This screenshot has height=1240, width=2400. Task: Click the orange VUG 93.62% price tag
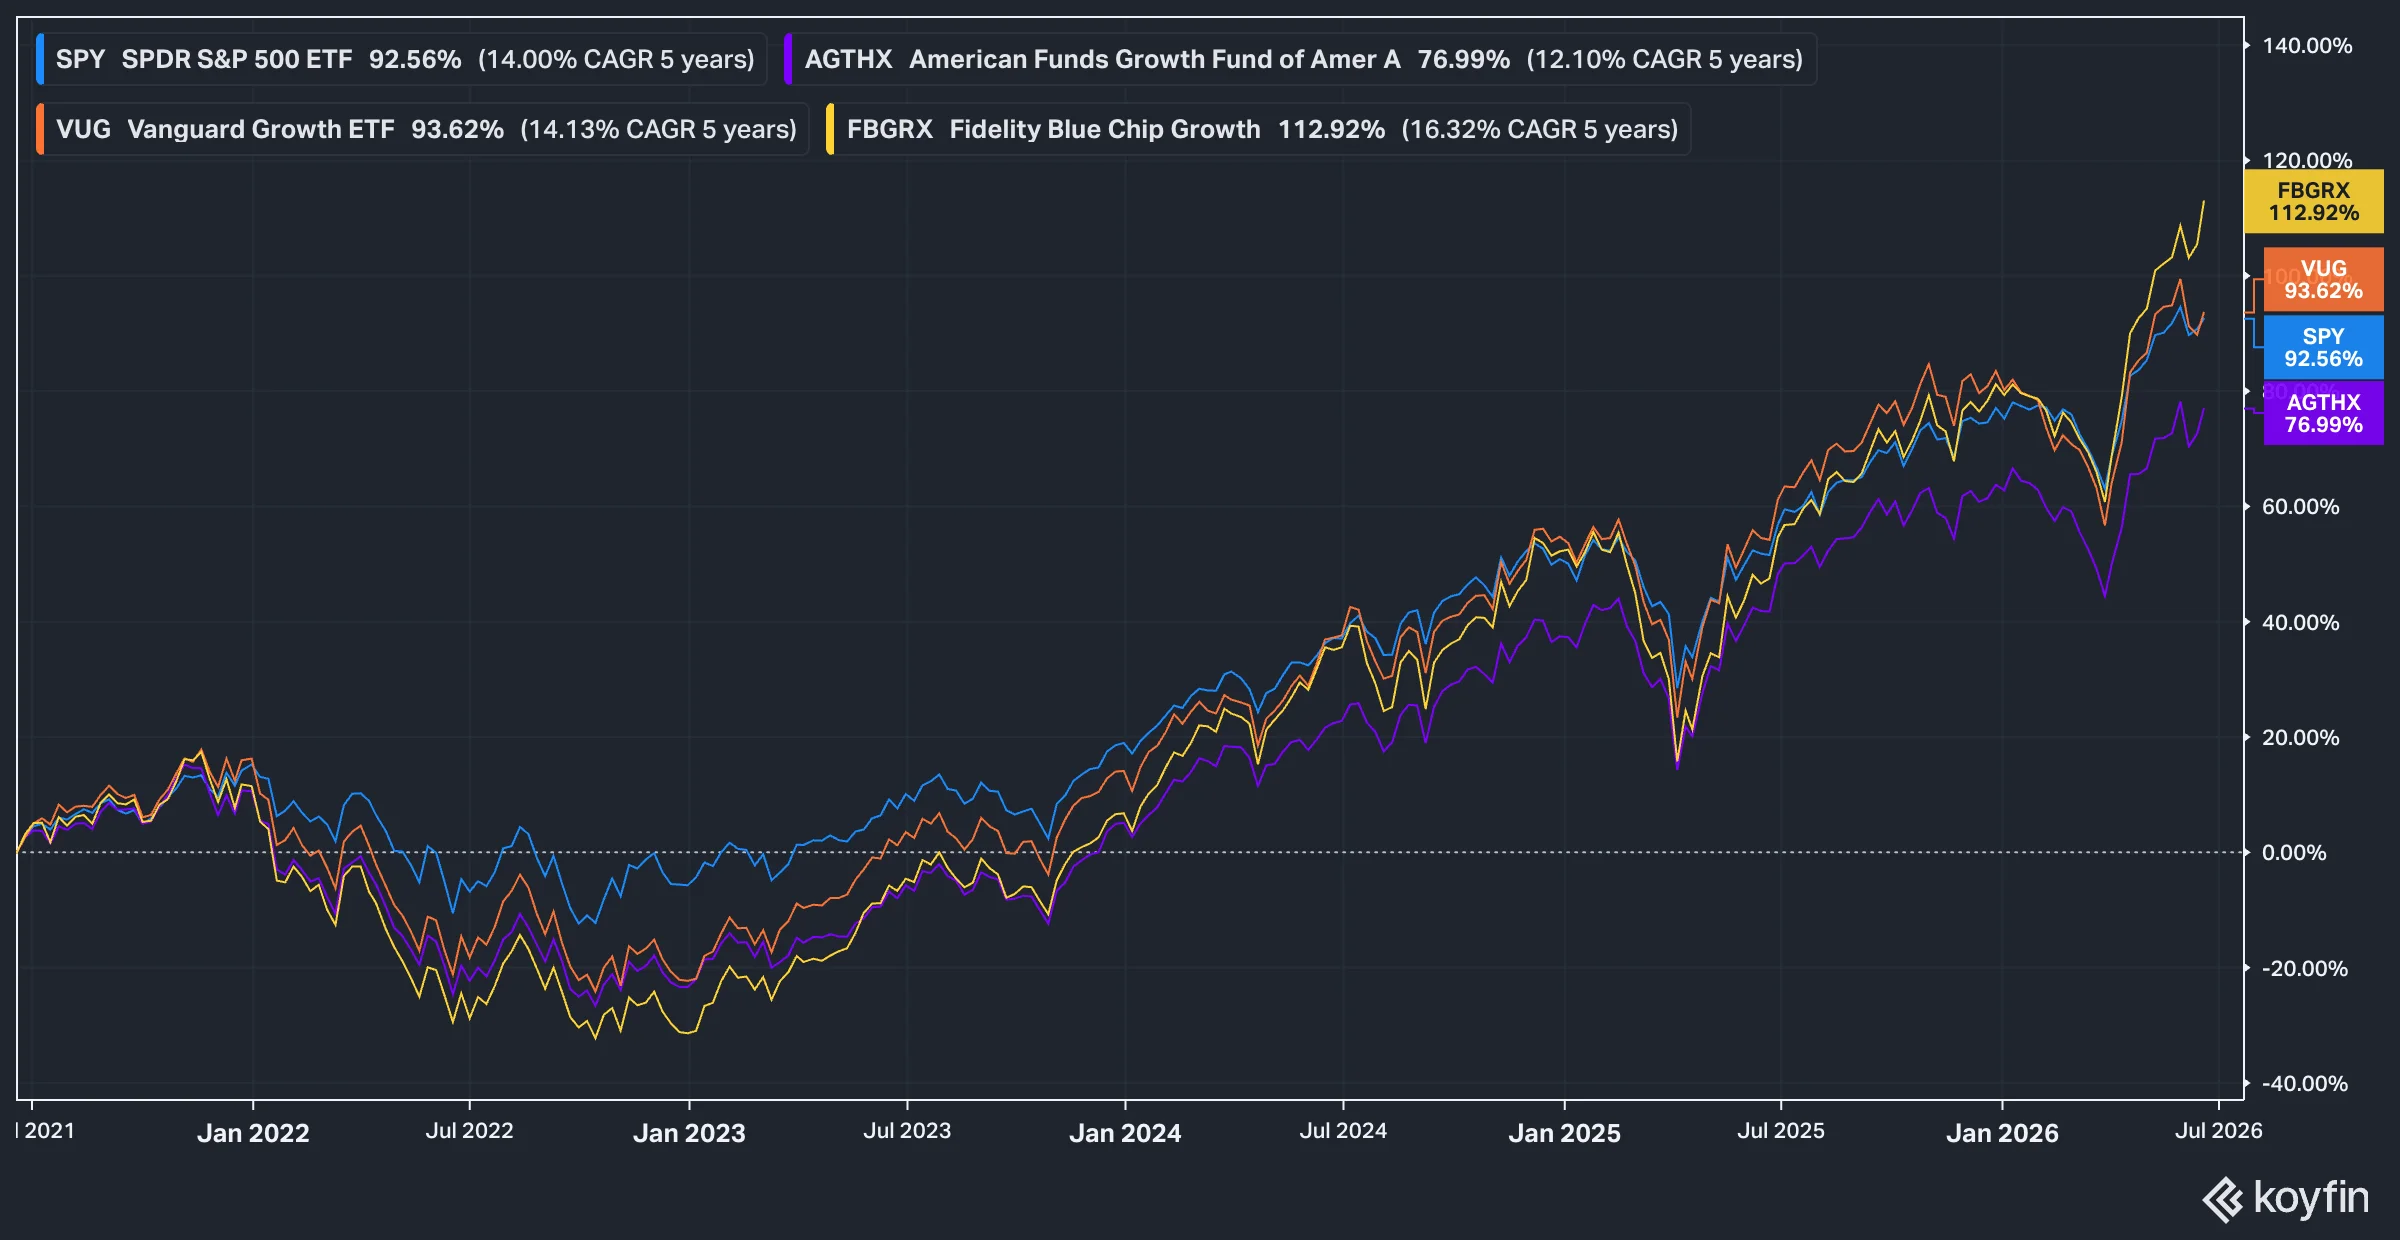[2323, 279]
